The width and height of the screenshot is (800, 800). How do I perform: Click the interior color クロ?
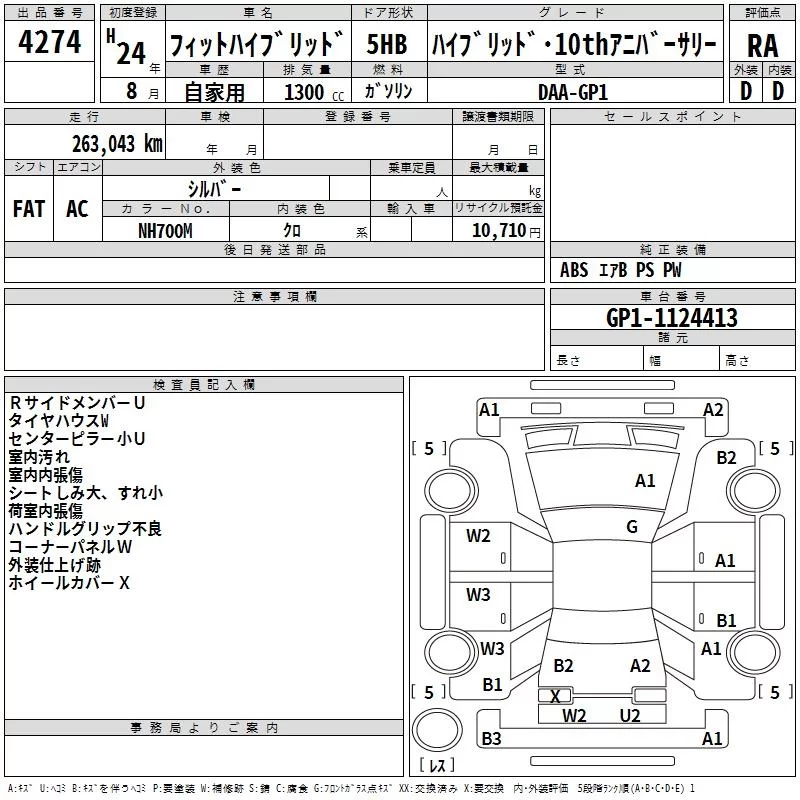[x=292, y=231]
